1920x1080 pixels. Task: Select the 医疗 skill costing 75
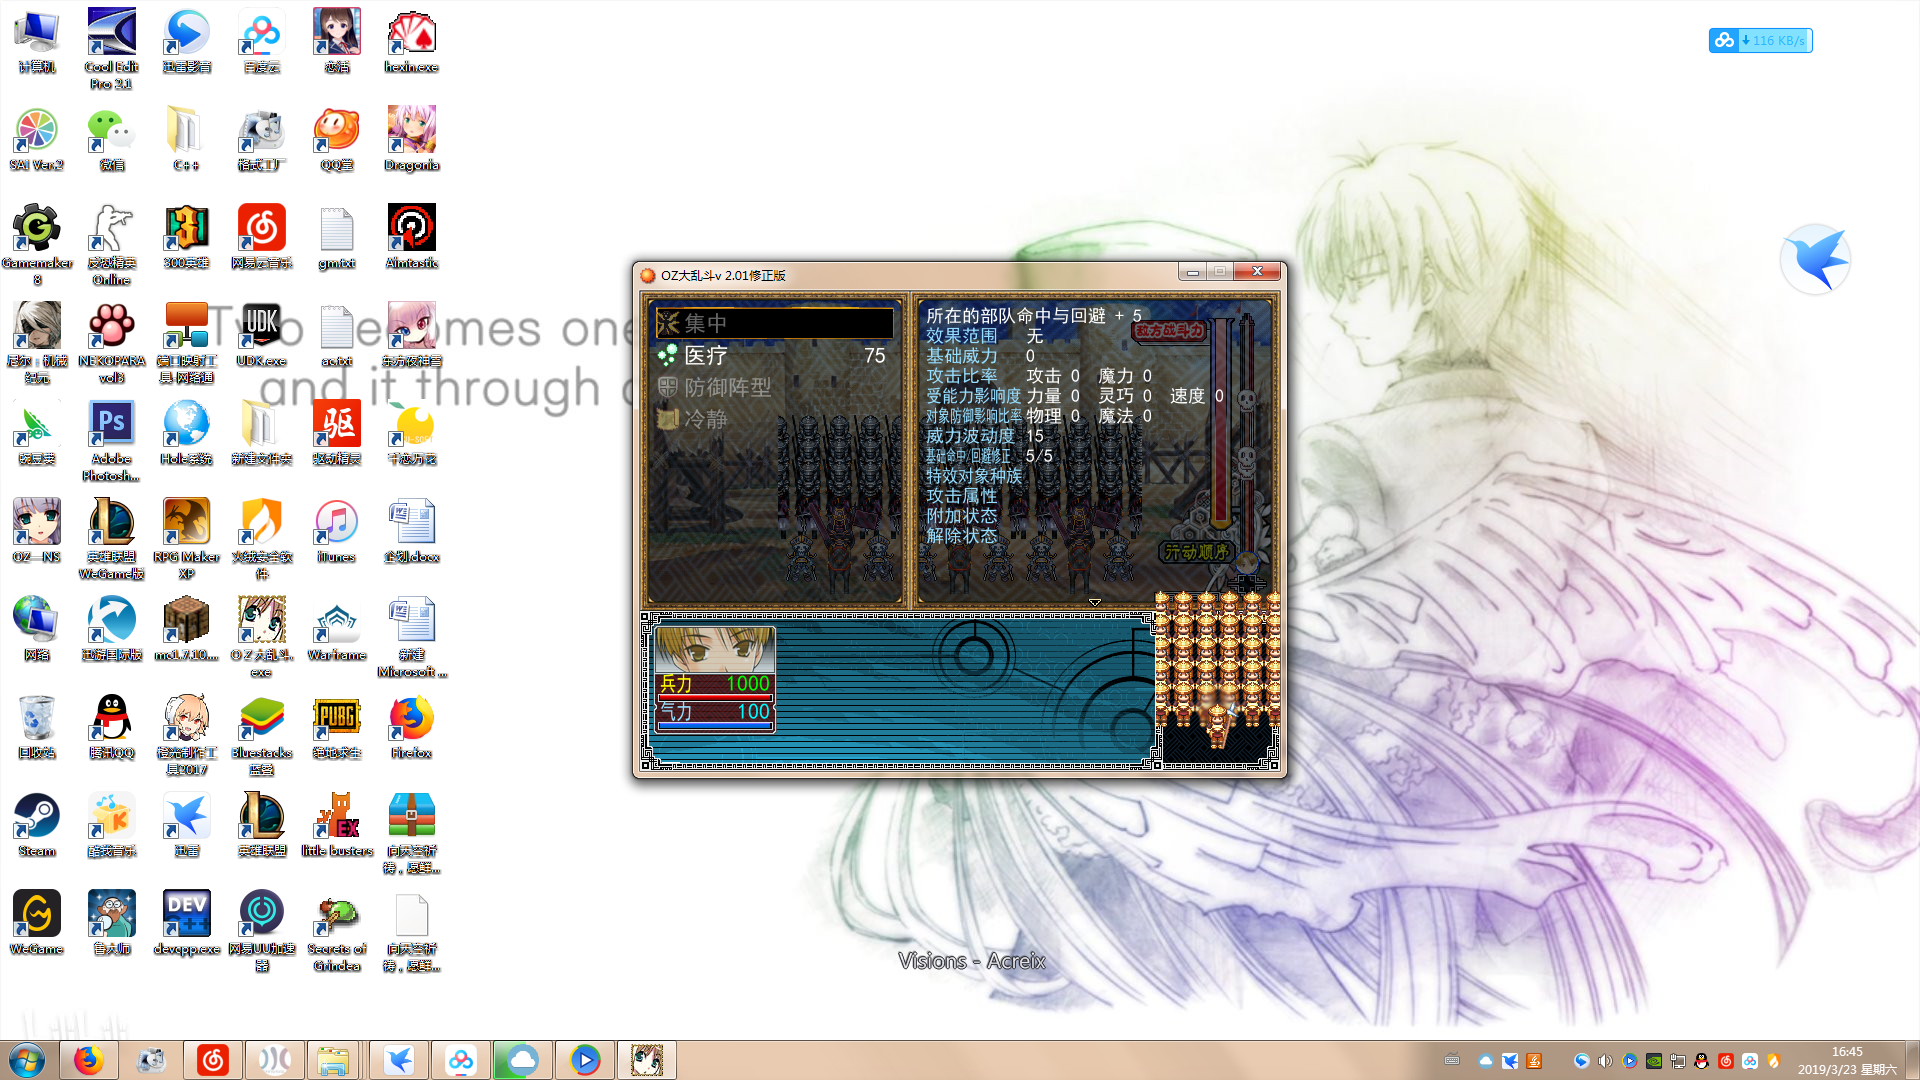(x=774, y=355)
